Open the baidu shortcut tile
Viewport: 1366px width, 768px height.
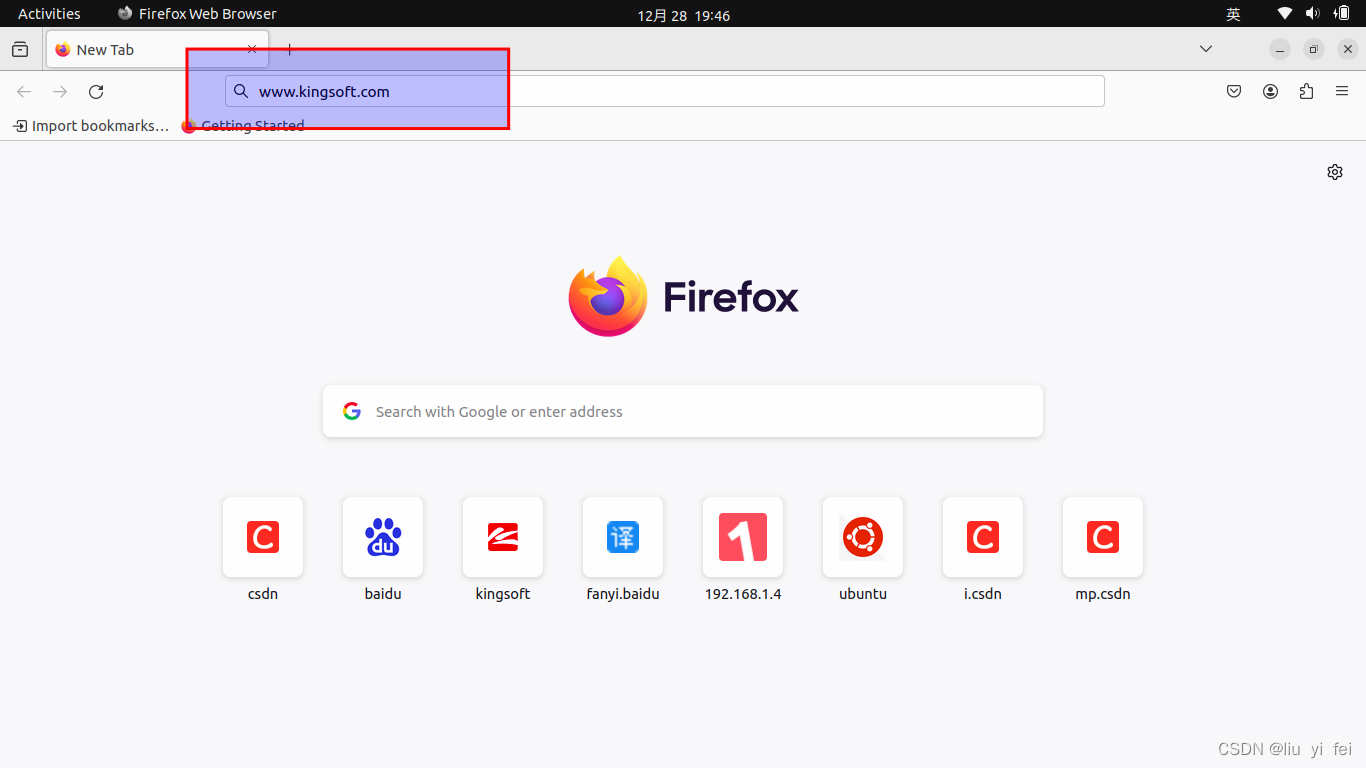point(383,537)
